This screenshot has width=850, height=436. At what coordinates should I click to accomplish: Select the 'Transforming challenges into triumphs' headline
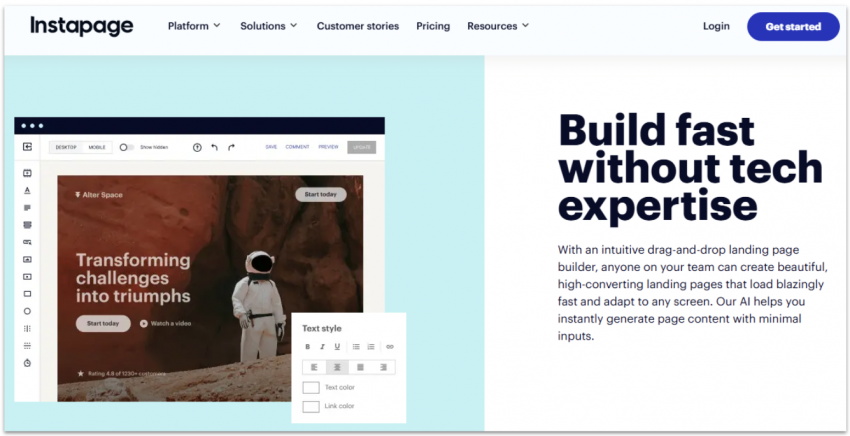click(133, 278)
